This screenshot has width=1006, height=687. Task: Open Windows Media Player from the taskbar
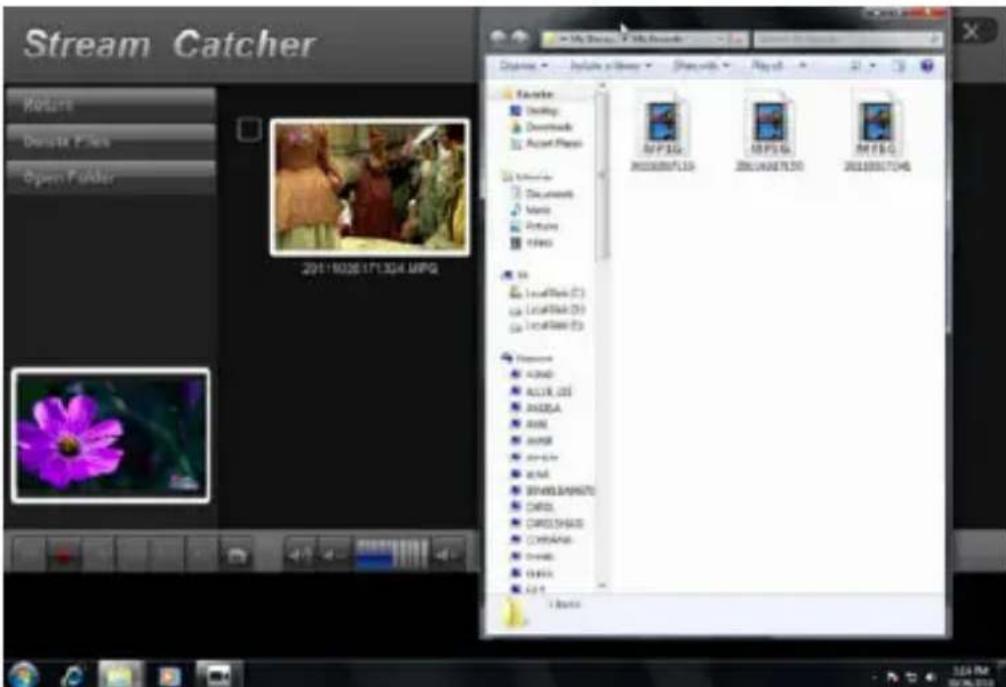166,673
